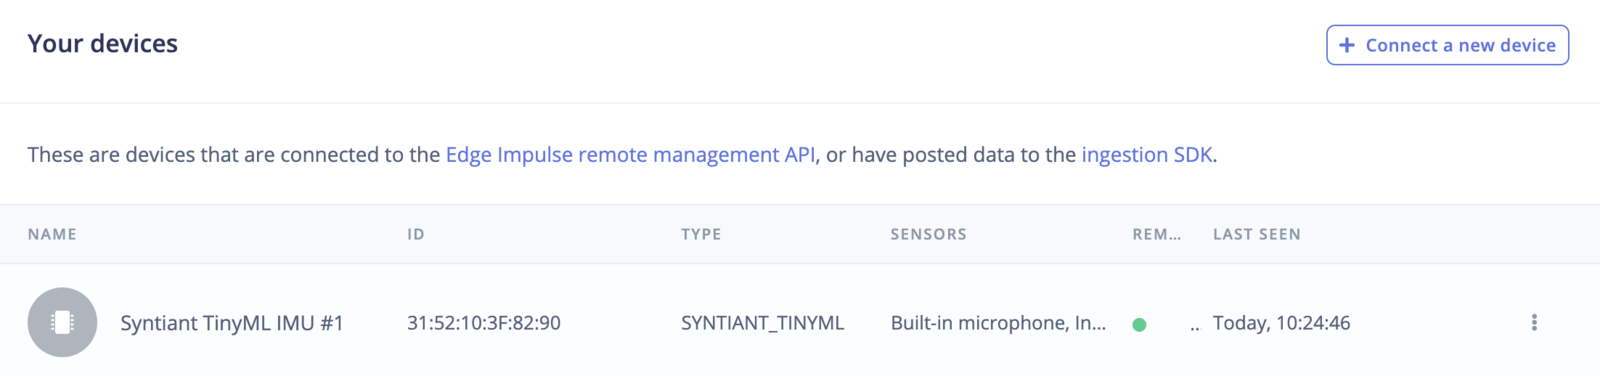Click device ID 31:52:10:3F:82:90

[484, 323]
